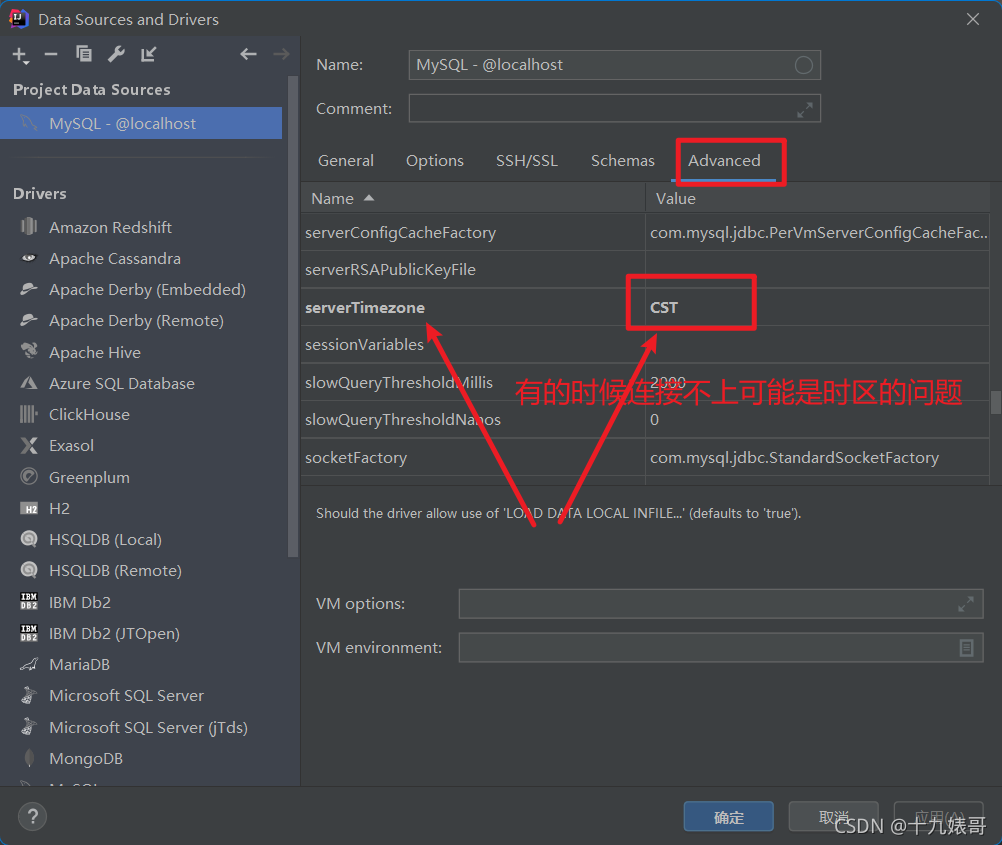
Task: Click the Apache Hive bee icon
Action: point(29,351)
